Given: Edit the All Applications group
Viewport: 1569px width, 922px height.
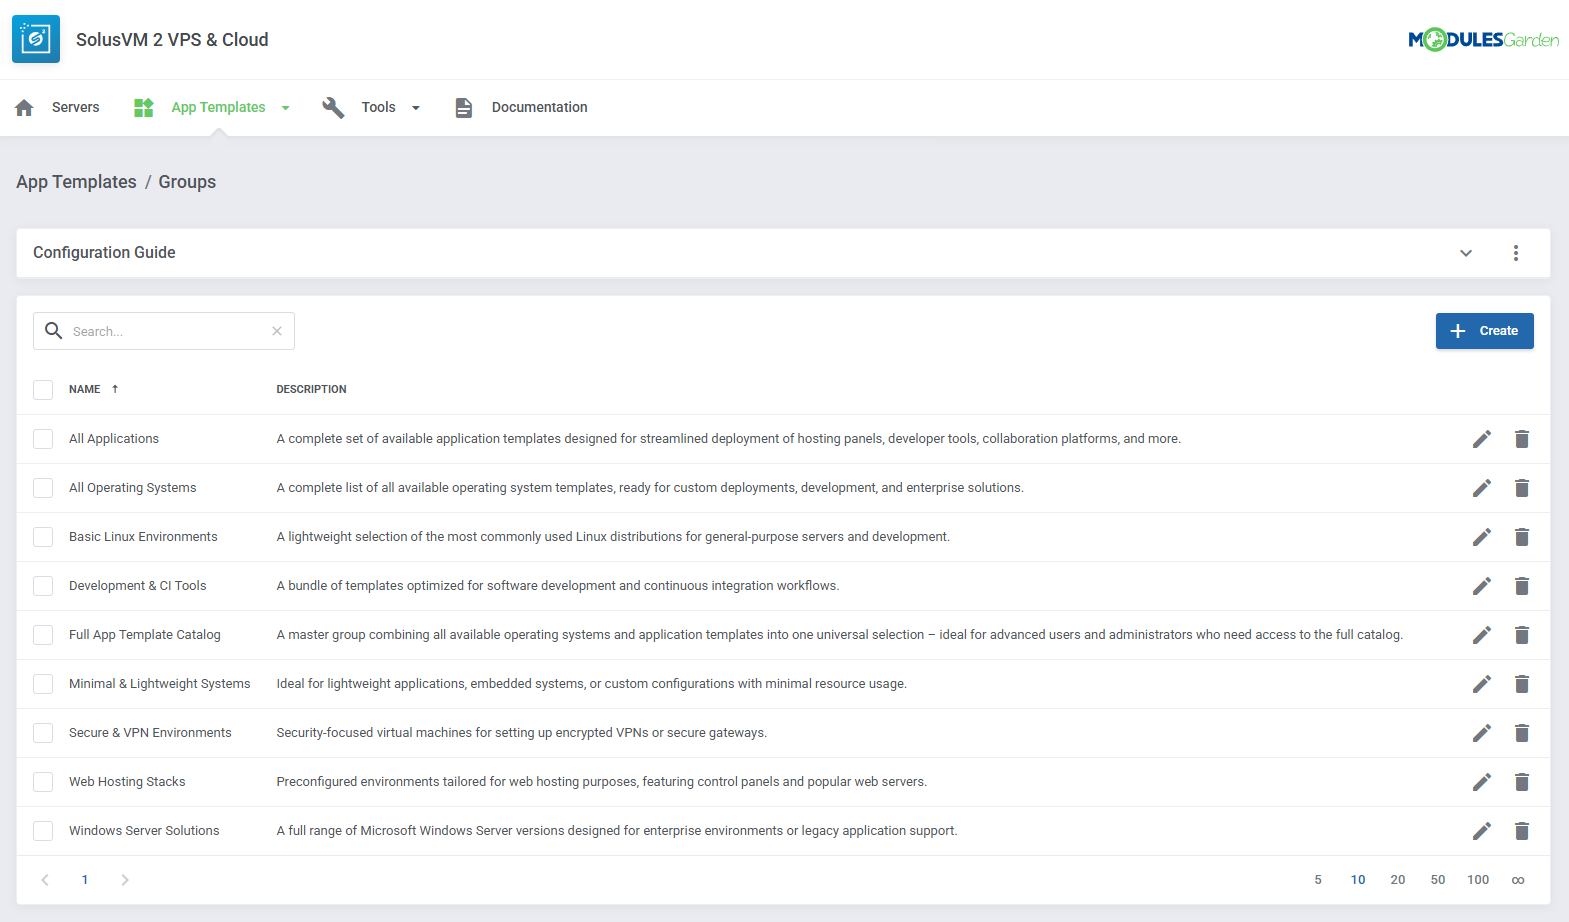Looking at the screenshot, I should pyautogui.click(x=1482, y=439).
